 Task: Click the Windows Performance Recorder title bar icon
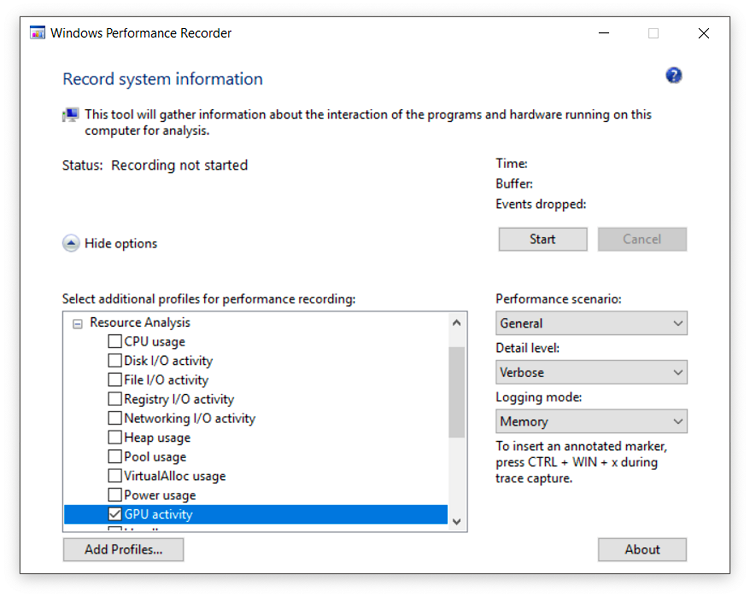38,33
